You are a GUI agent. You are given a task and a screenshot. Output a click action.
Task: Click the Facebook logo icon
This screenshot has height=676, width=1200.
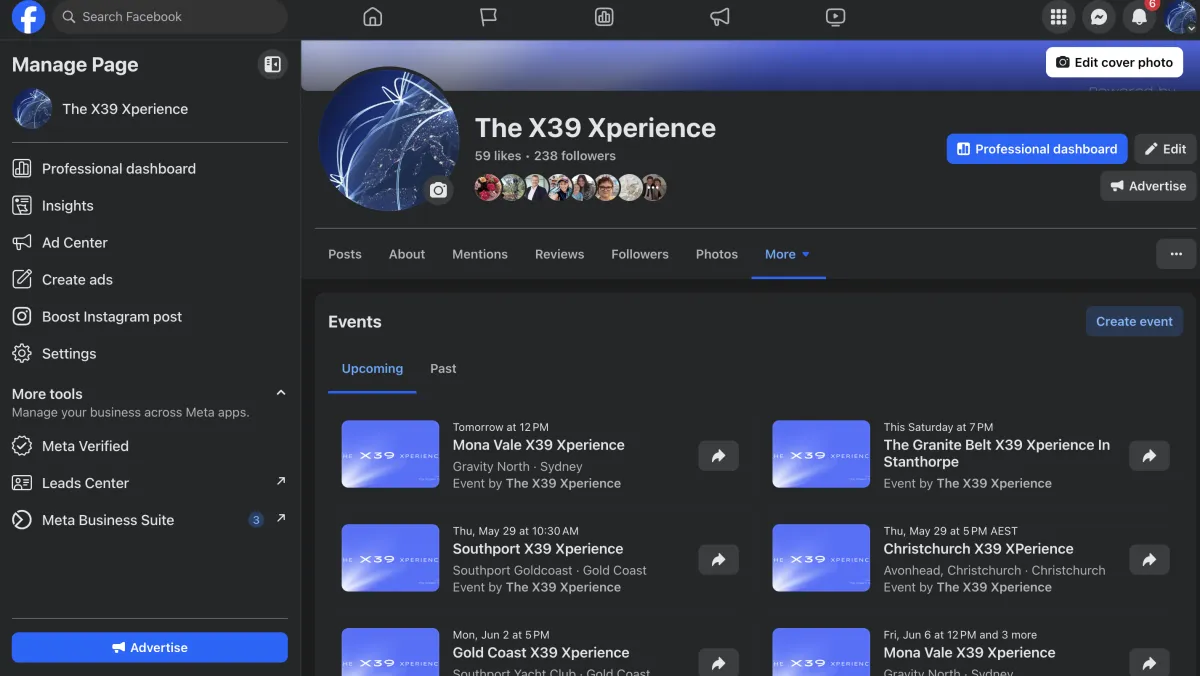28,17
